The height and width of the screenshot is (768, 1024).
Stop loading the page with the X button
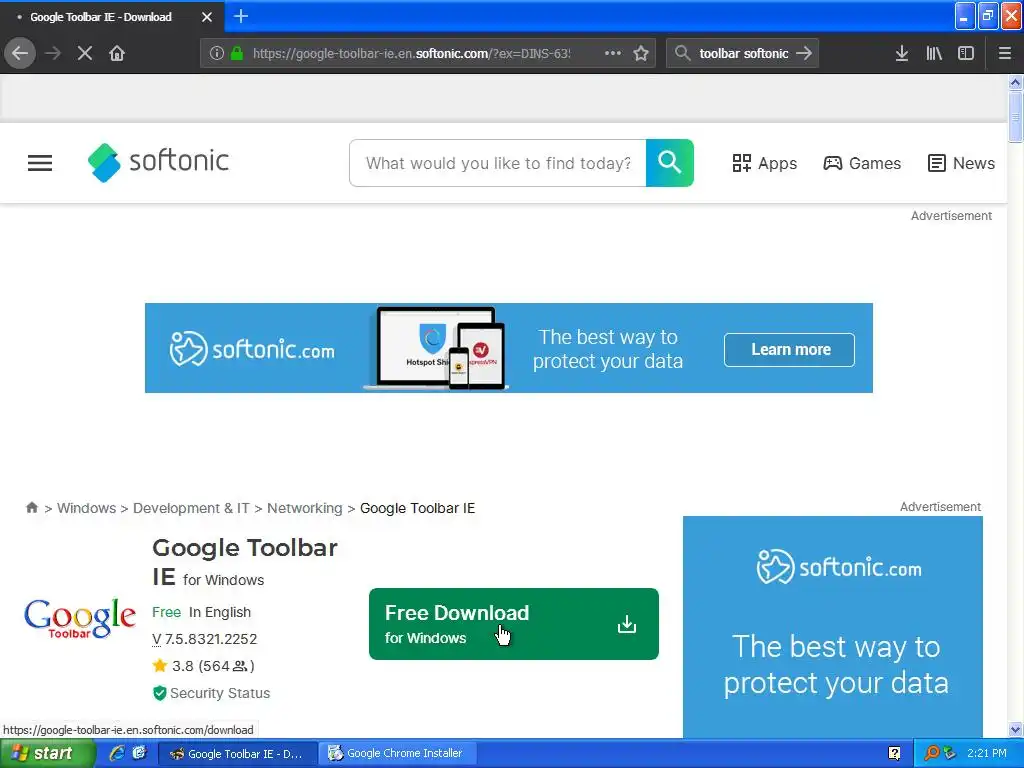[85, 54]
